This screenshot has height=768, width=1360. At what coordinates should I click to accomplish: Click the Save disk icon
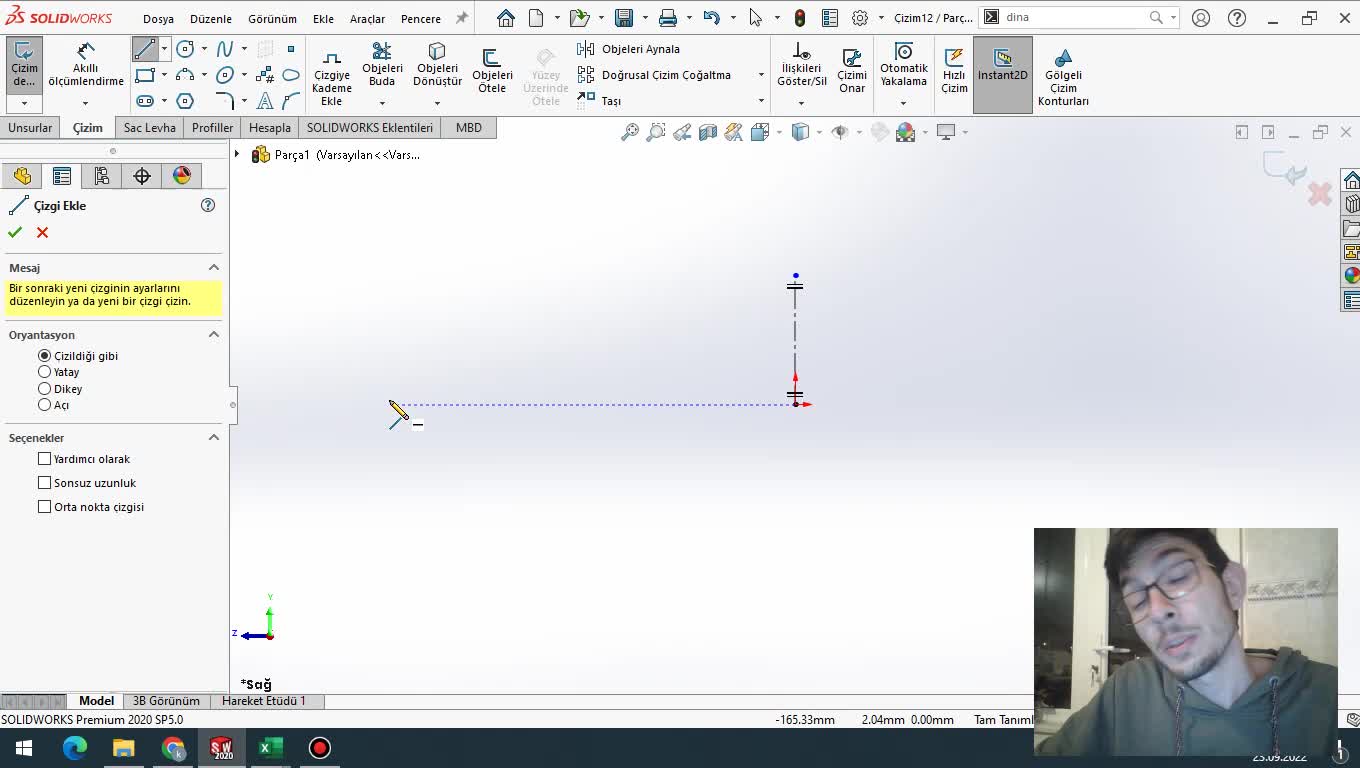click(624, 18)
